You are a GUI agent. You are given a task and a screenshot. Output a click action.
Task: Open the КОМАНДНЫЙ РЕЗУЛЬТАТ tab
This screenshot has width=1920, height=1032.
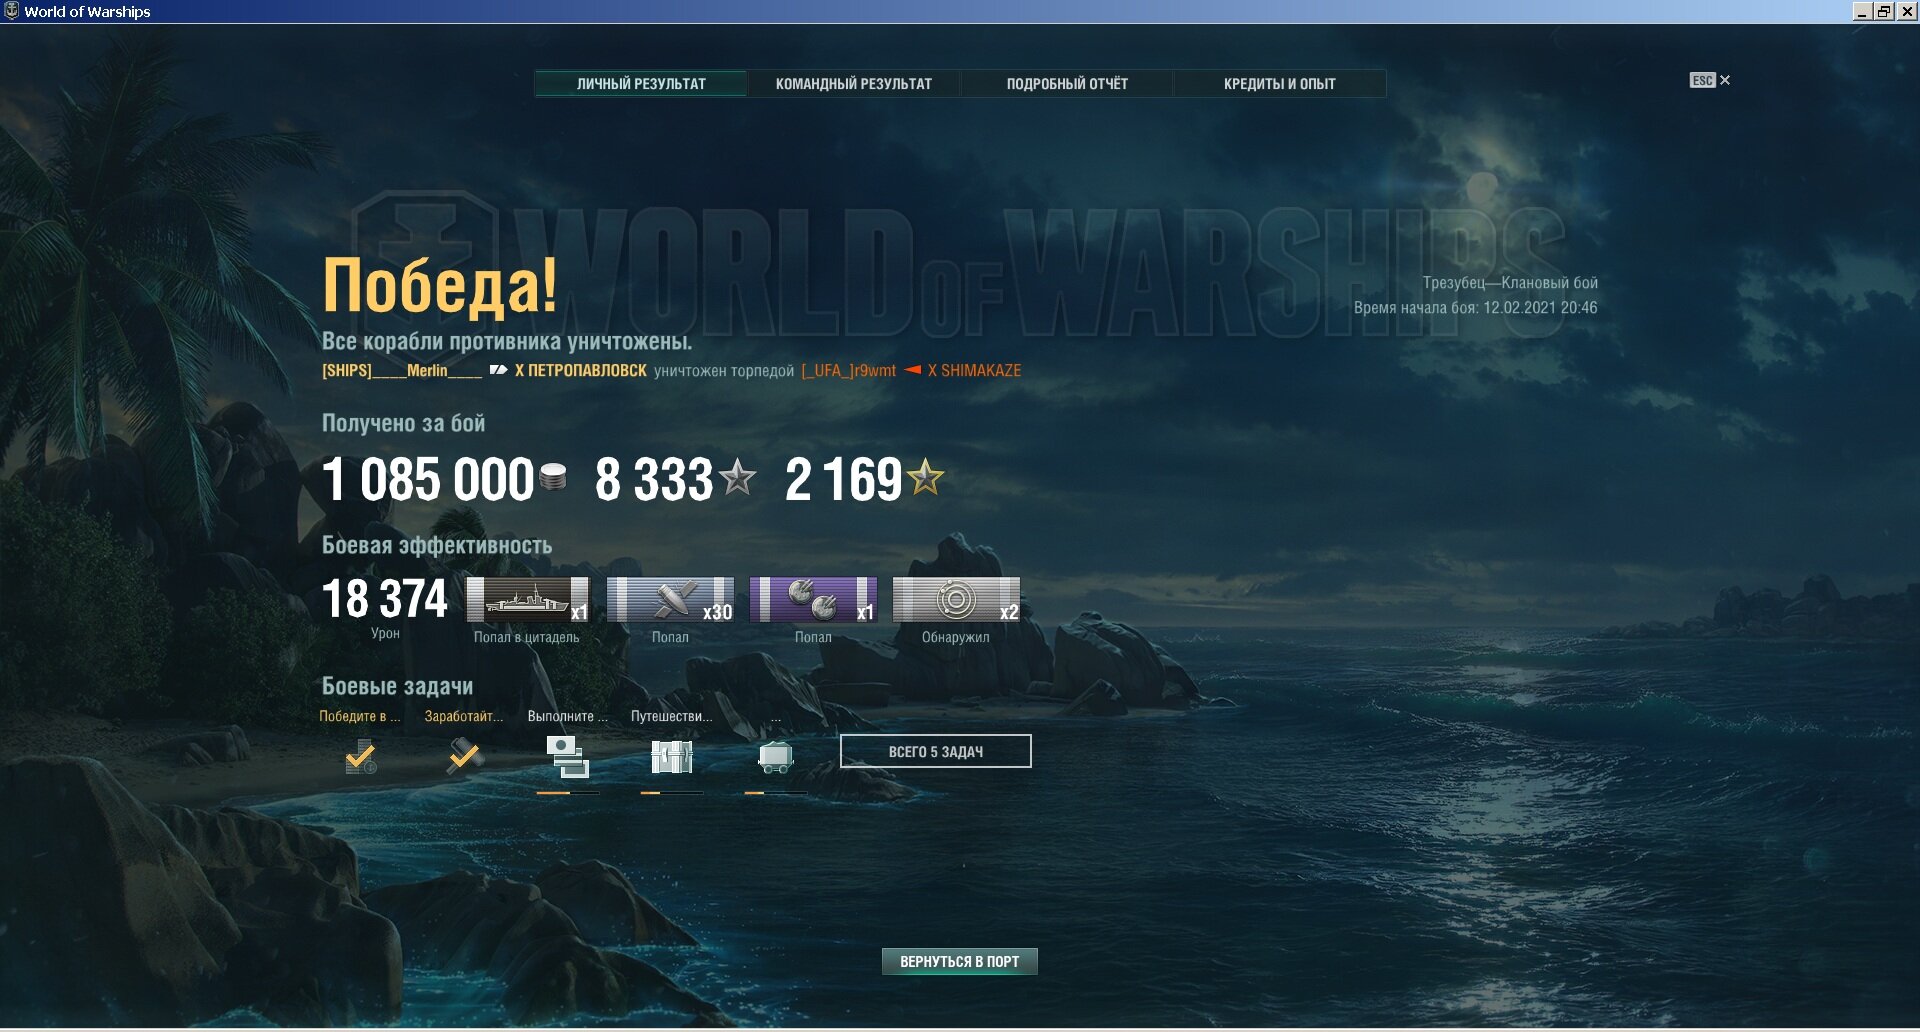[853, 83]
